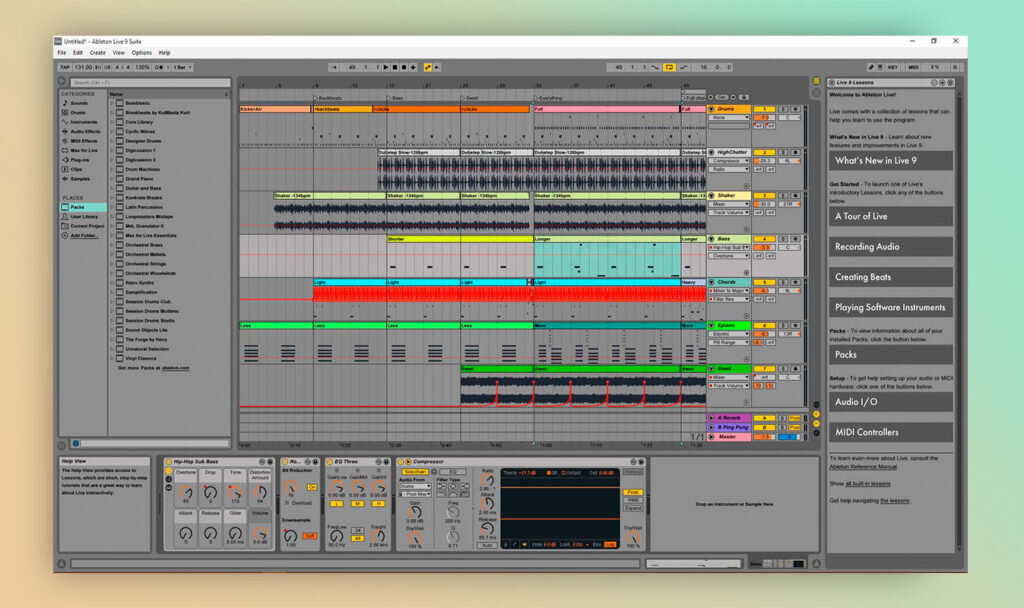Click the transport Stop button
The image size is (1024, 608).
tap(394, 67)
